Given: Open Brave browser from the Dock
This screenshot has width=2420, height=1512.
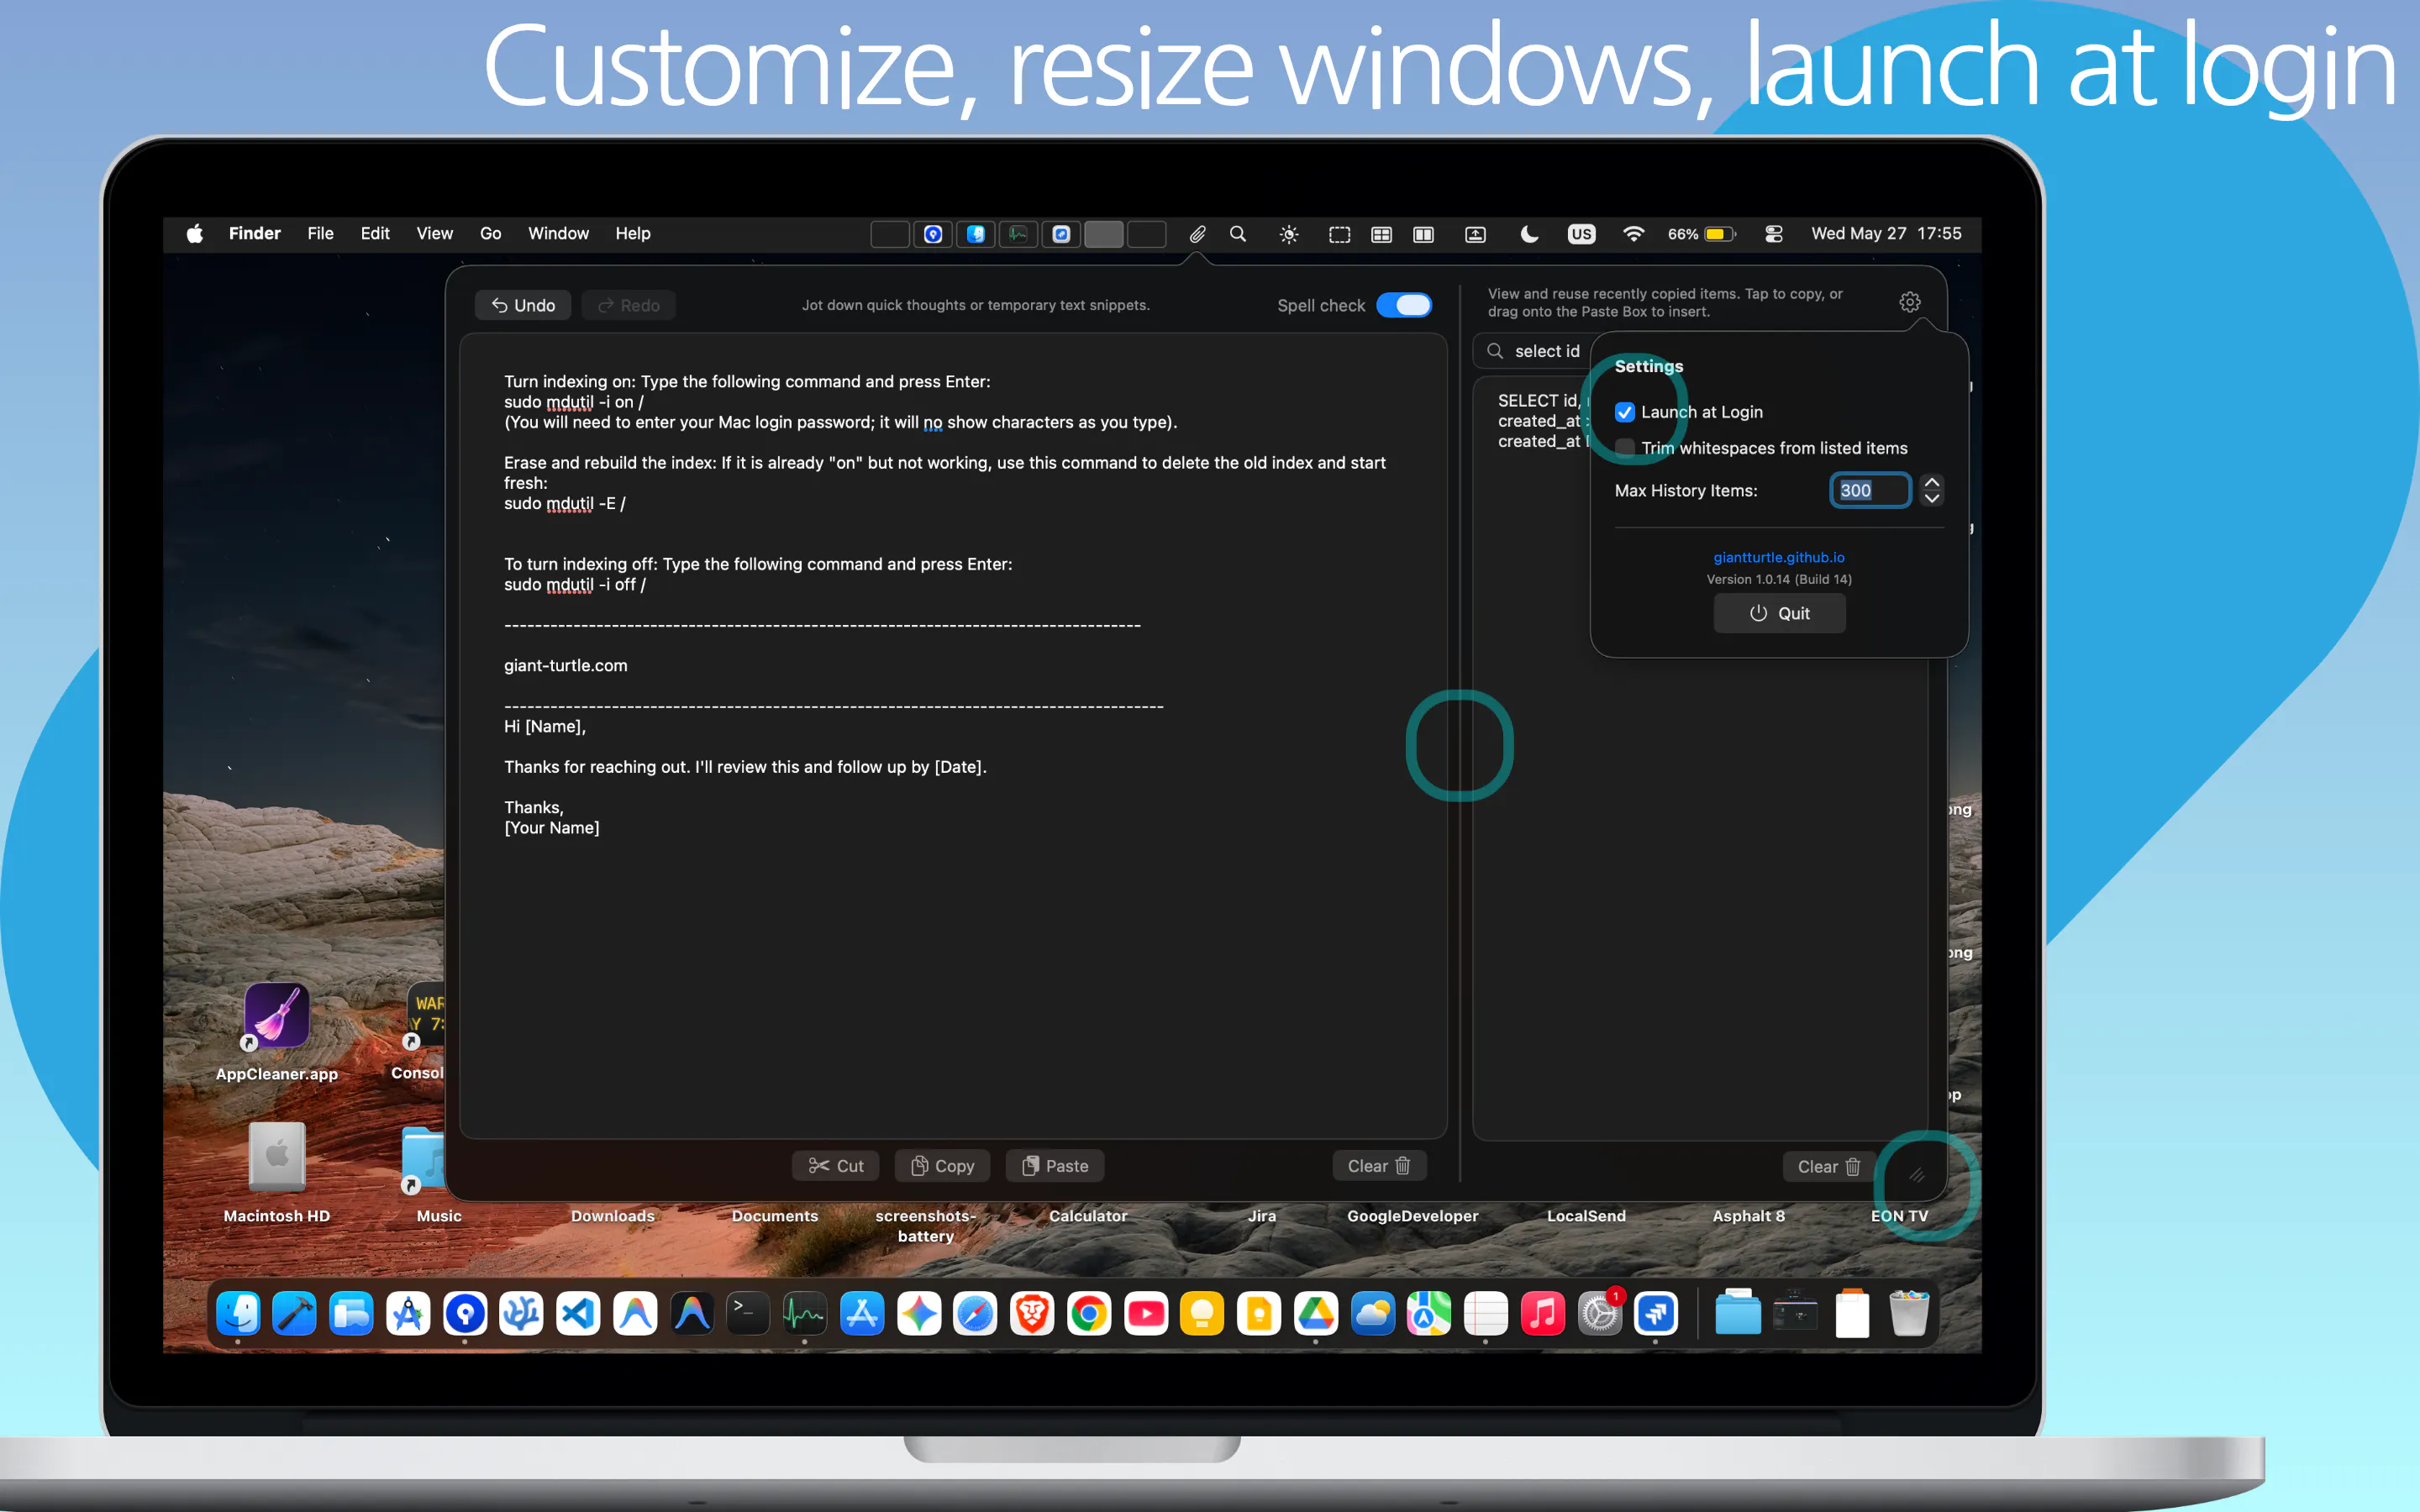Looking at the screenshot, I should coord(1032,1313).
